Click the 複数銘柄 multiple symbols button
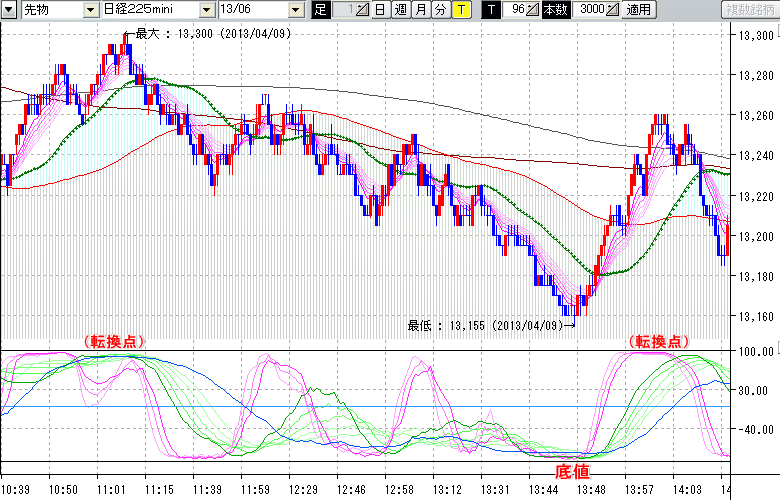 click(x=748, y=9)
